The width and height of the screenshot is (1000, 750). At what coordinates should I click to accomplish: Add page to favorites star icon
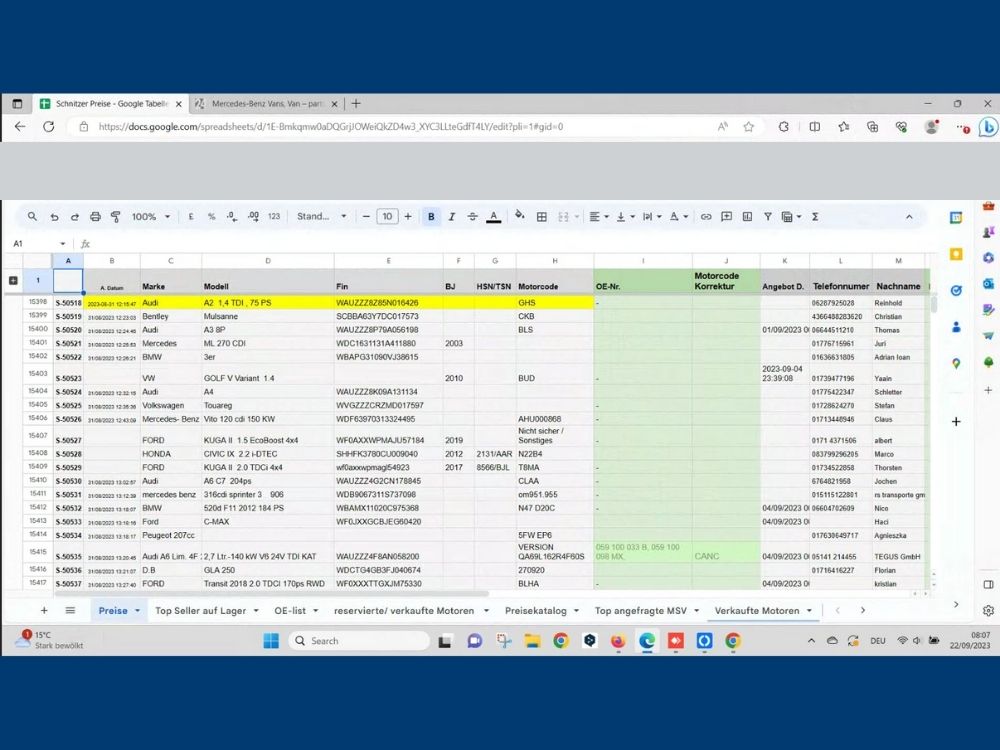[749, 126]
